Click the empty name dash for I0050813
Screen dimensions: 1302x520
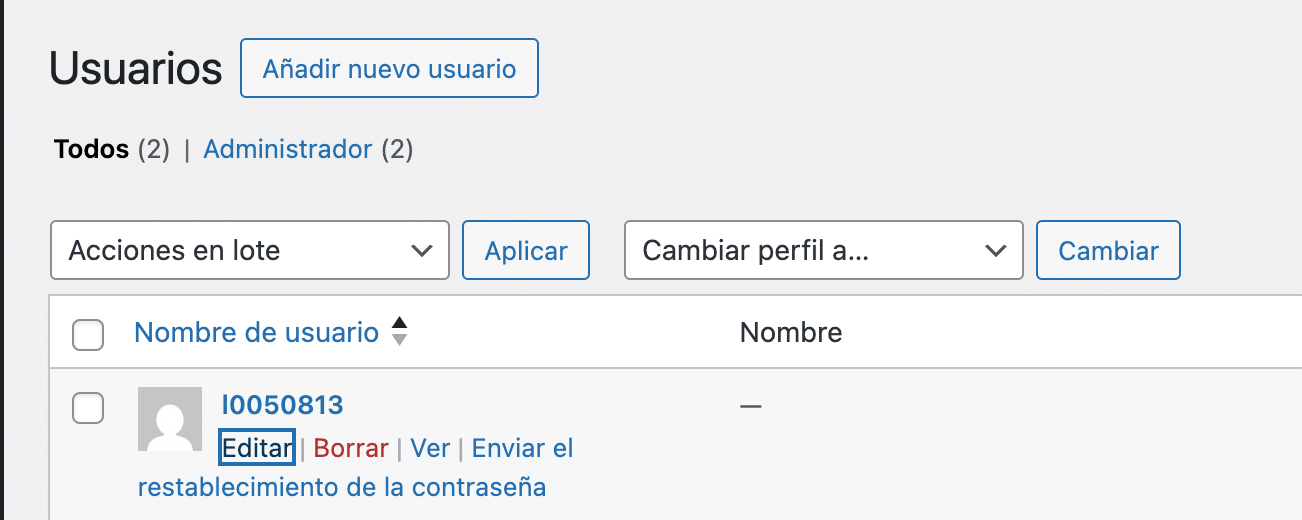(x=750, y=406)
